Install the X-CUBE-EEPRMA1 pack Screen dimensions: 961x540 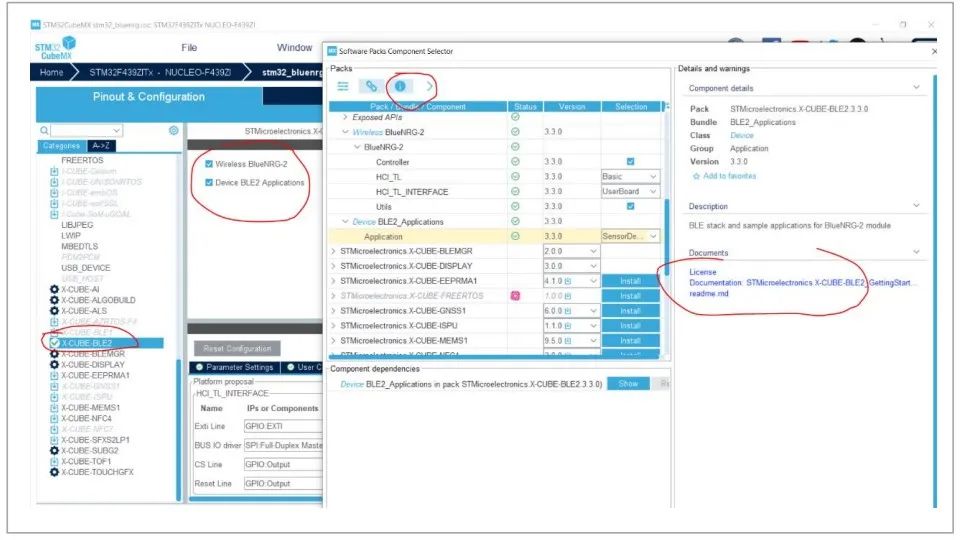[630, 281]
